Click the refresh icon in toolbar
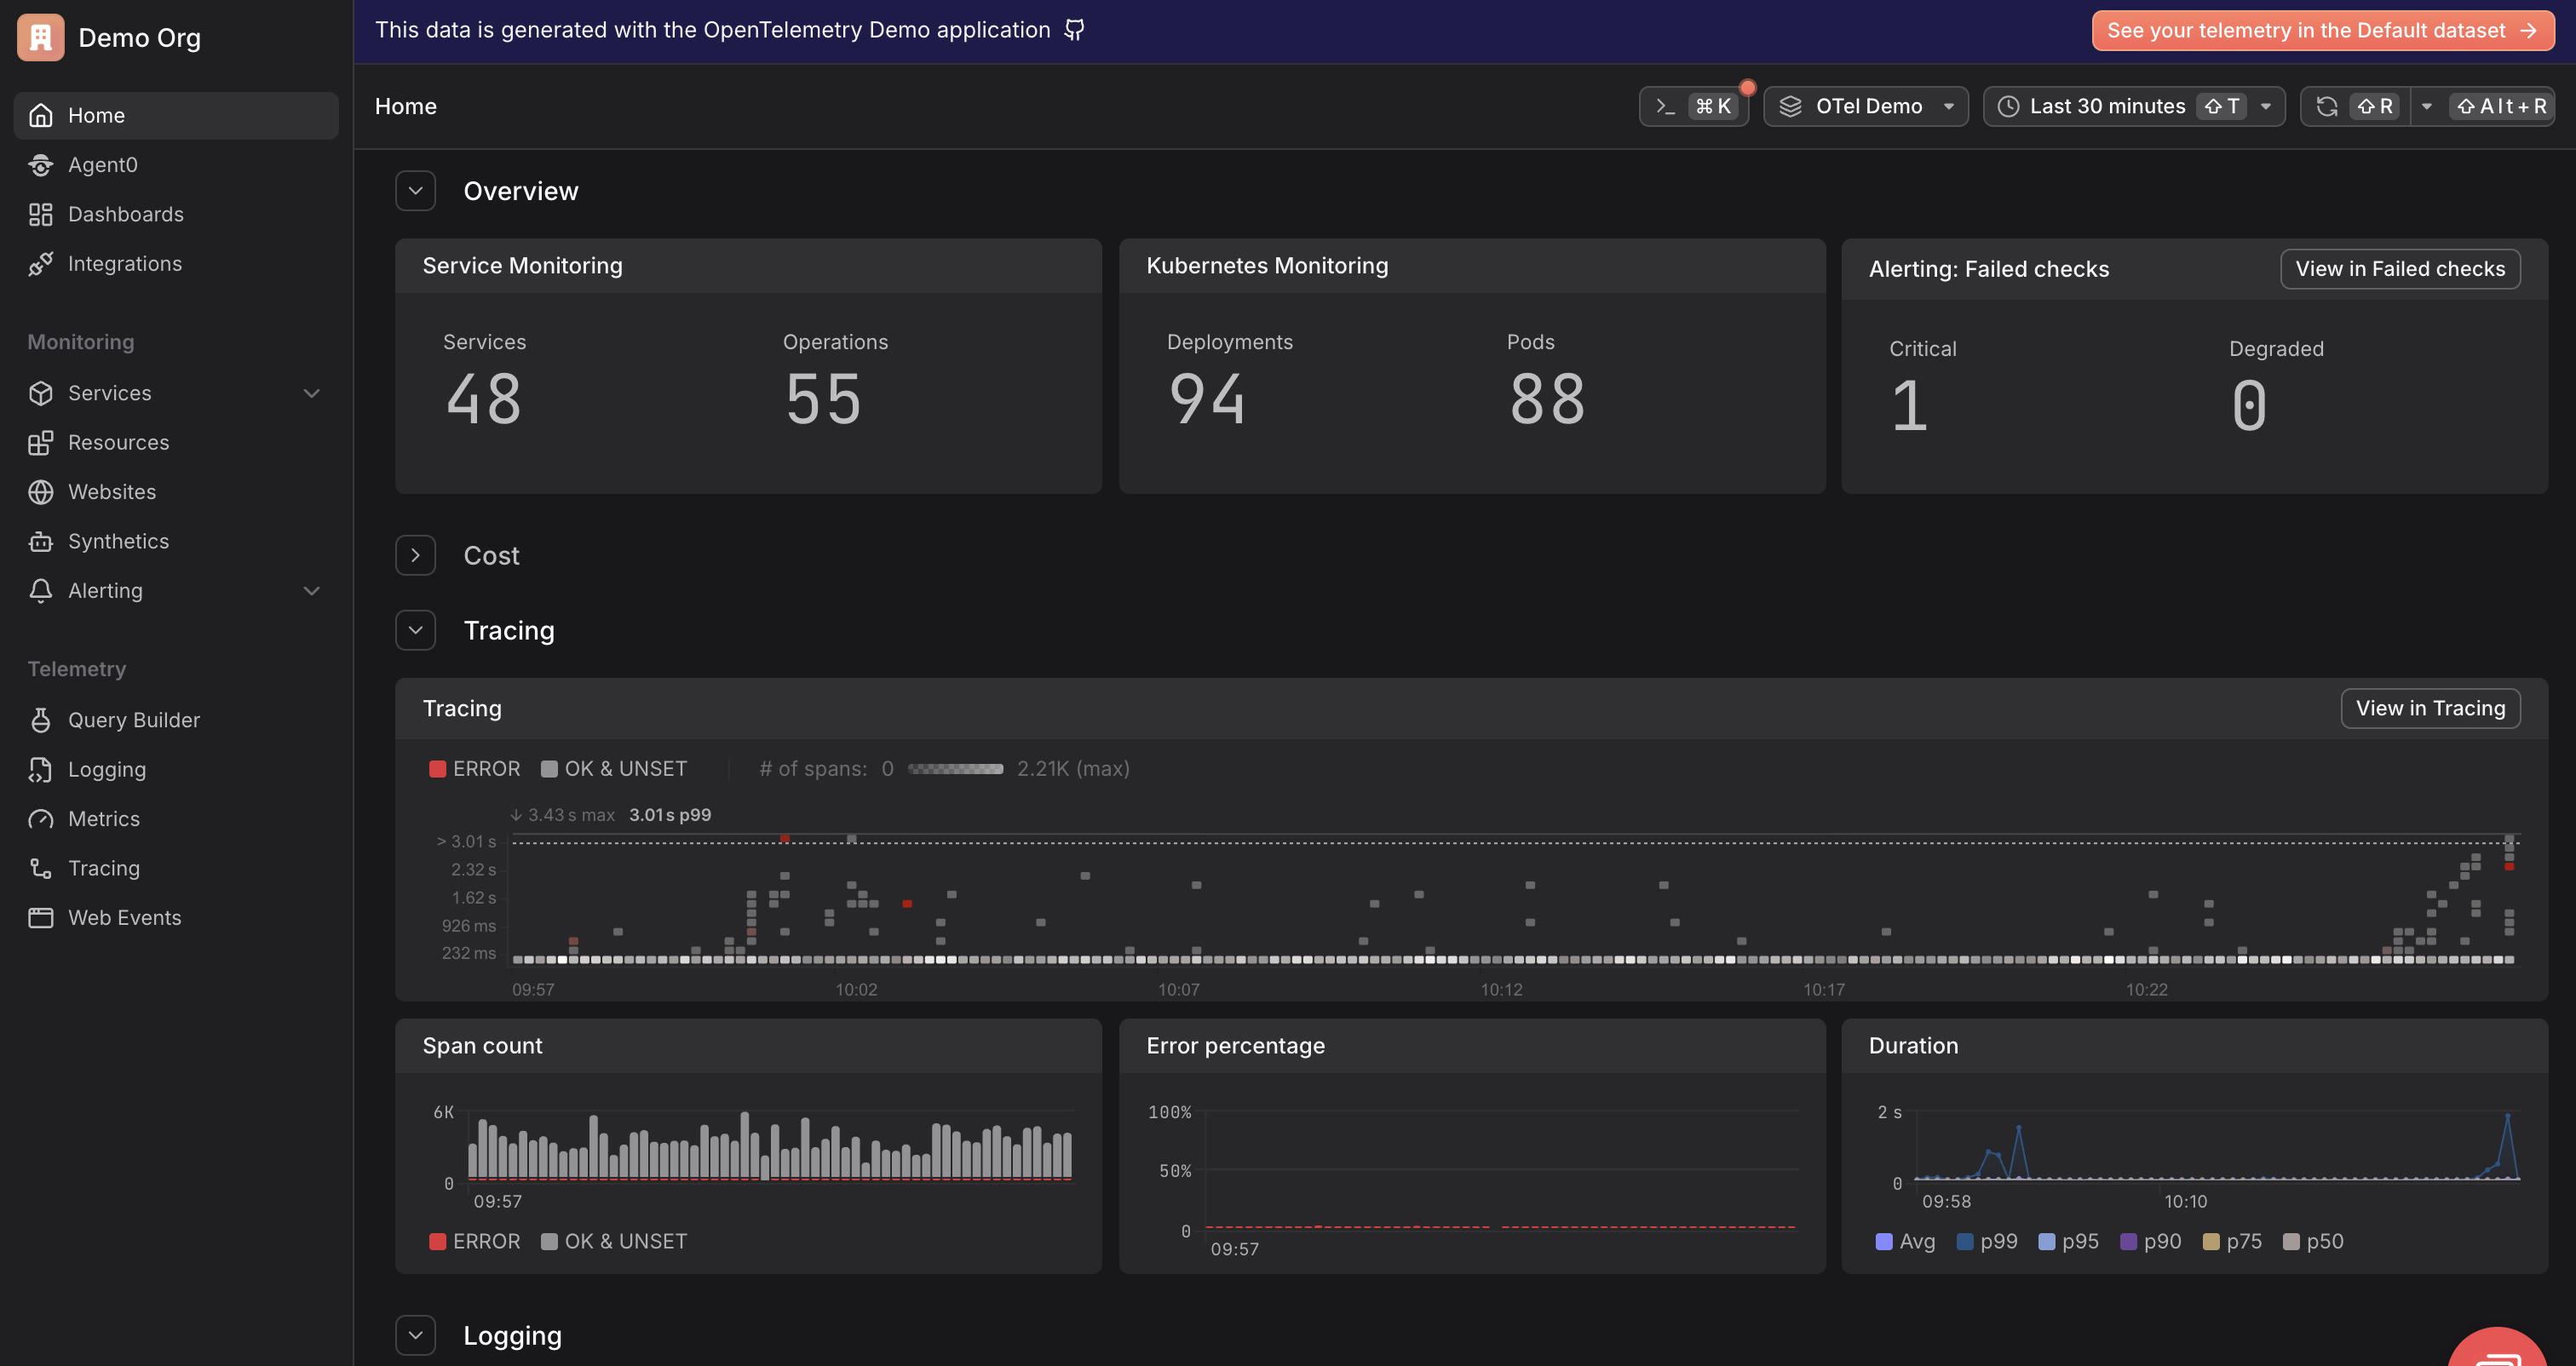The image size is (2576, 1366). pyautogui.click(x=2327, y=106)
